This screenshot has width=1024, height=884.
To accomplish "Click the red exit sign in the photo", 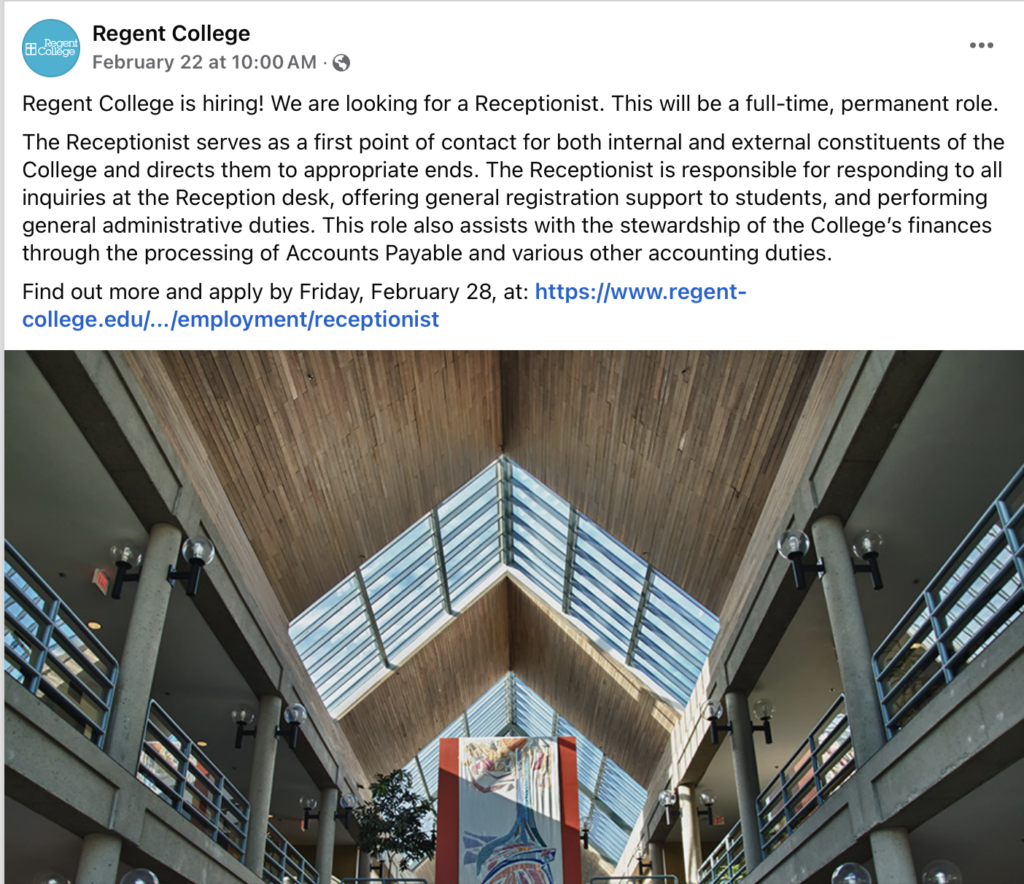I will pyautogui.click(x=101, y=580).
